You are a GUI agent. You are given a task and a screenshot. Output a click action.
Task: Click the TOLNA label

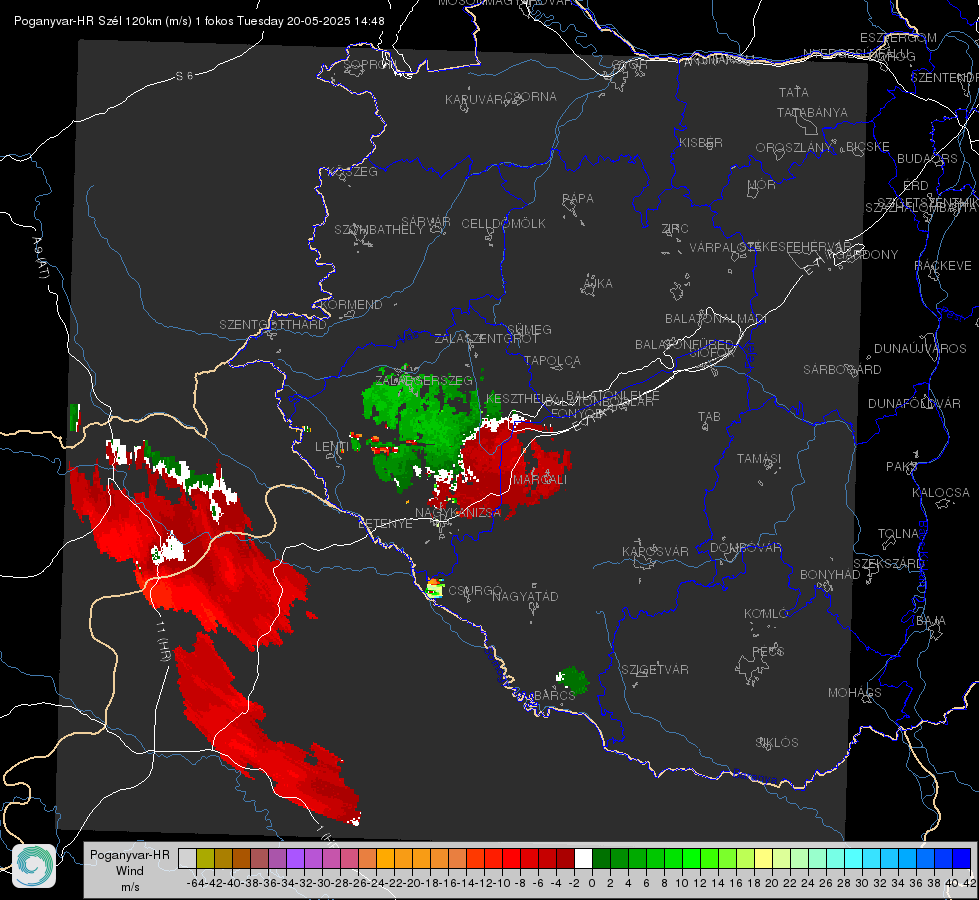[898, 534]
